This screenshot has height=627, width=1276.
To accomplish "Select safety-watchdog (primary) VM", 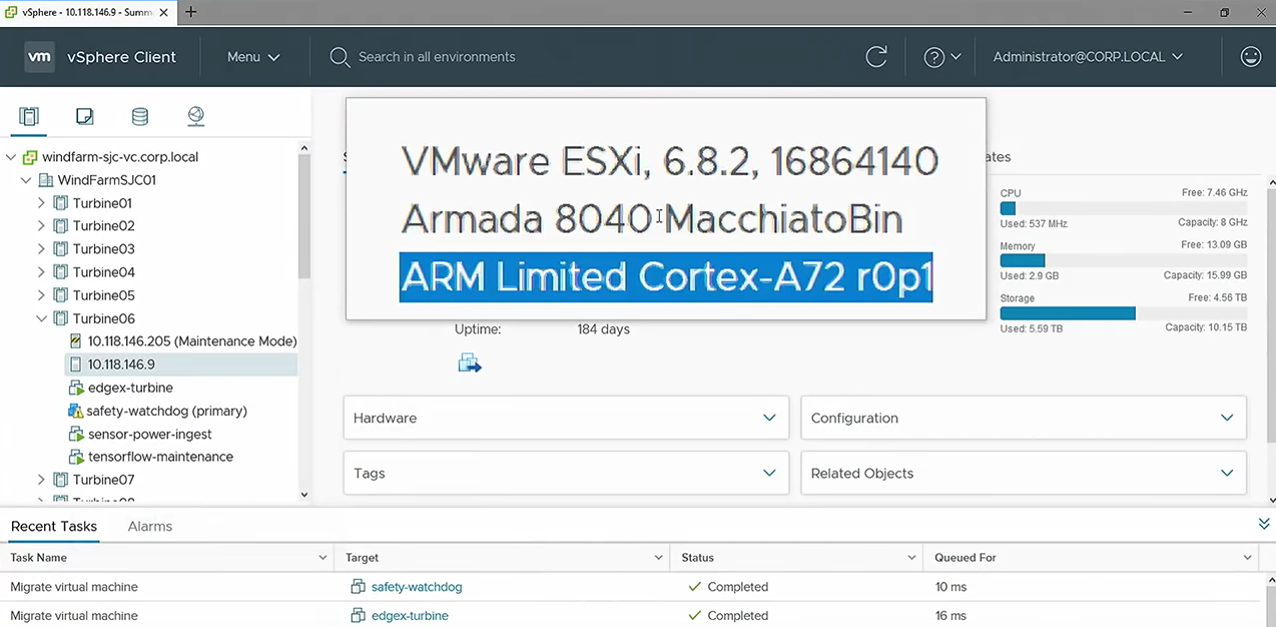I will click(166, 411).
